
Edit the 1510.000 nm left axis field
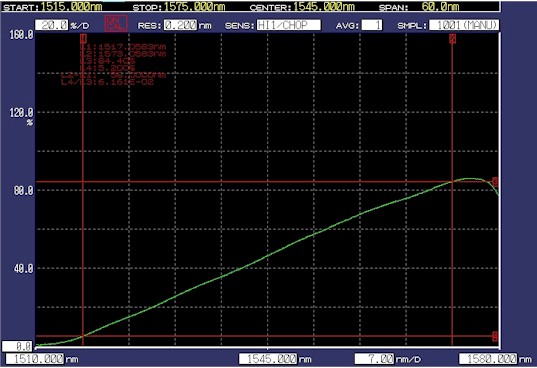(35, 359)
